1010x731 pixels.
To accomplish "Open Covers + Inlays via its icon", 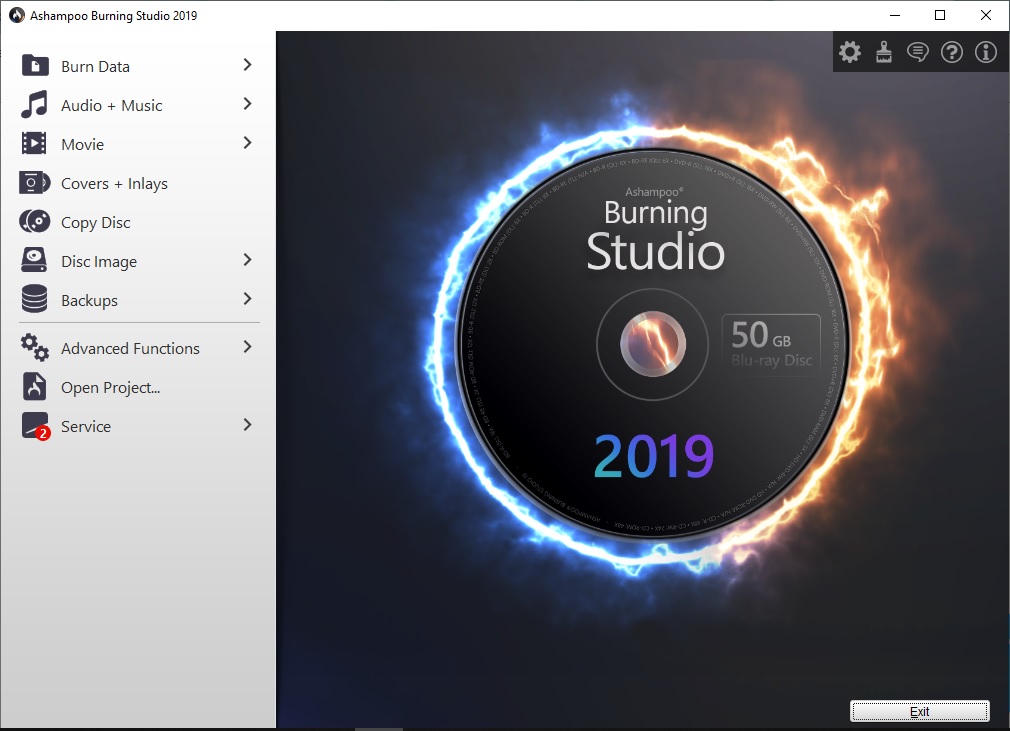I will (x=33, y=182).
